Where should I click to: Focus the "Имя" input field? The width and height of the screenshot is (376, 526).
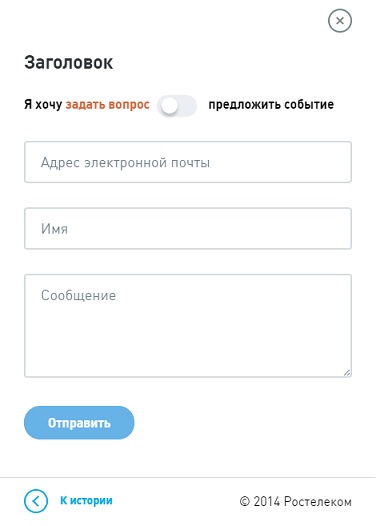coord(188,228)
